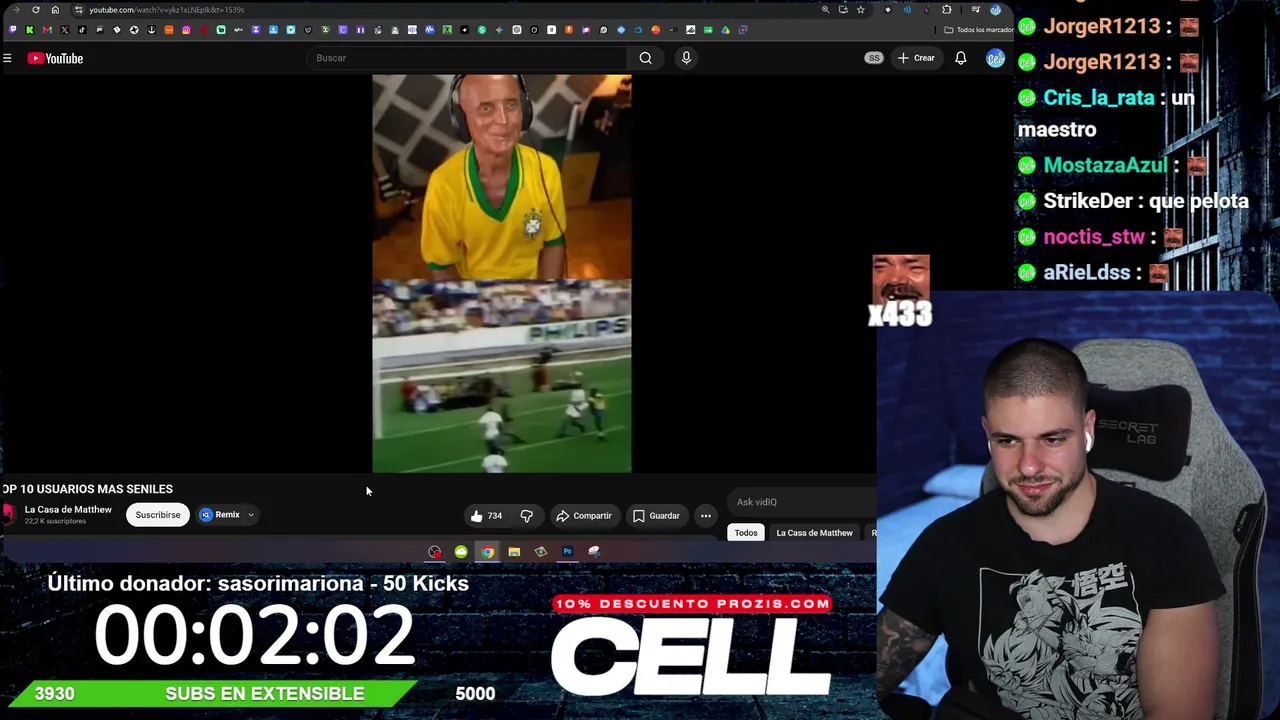Screen dimensions: 1280x720
Task: Select the Todos filter chip
Action: [x=746, y=533]
